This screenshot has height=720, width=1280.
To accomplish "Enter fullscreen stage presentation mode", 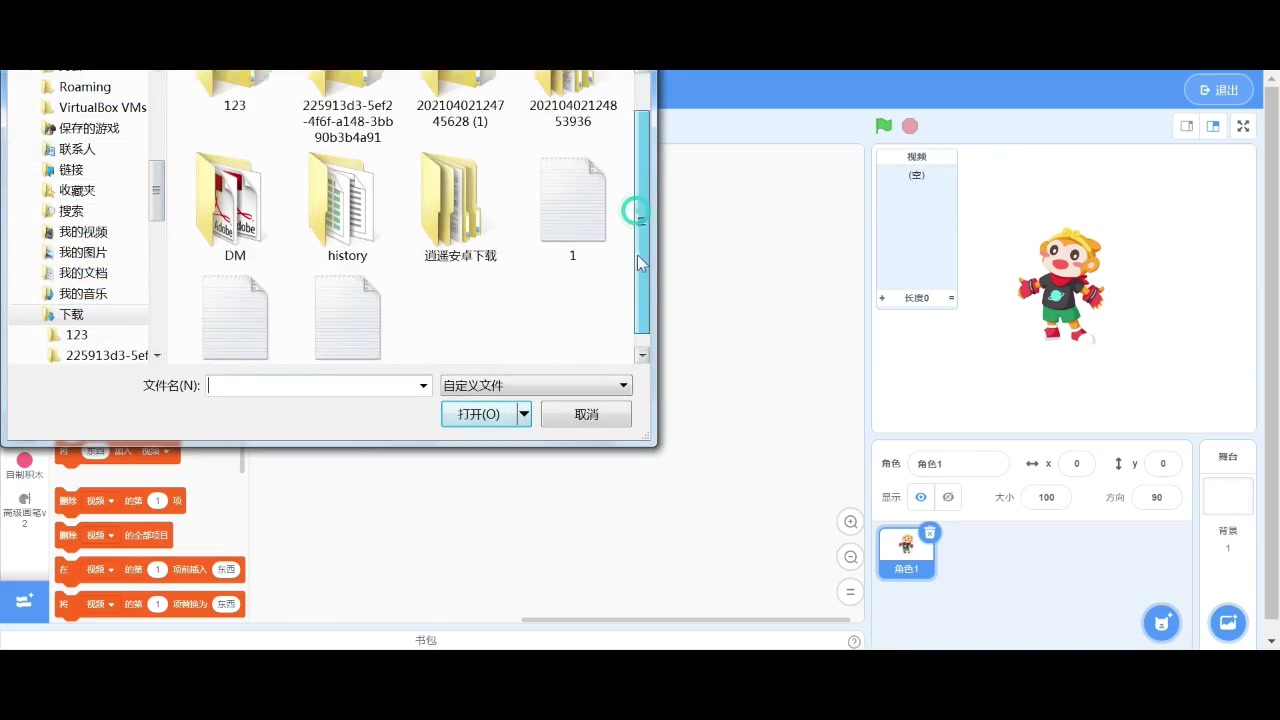I will (x=1243, y=126).
